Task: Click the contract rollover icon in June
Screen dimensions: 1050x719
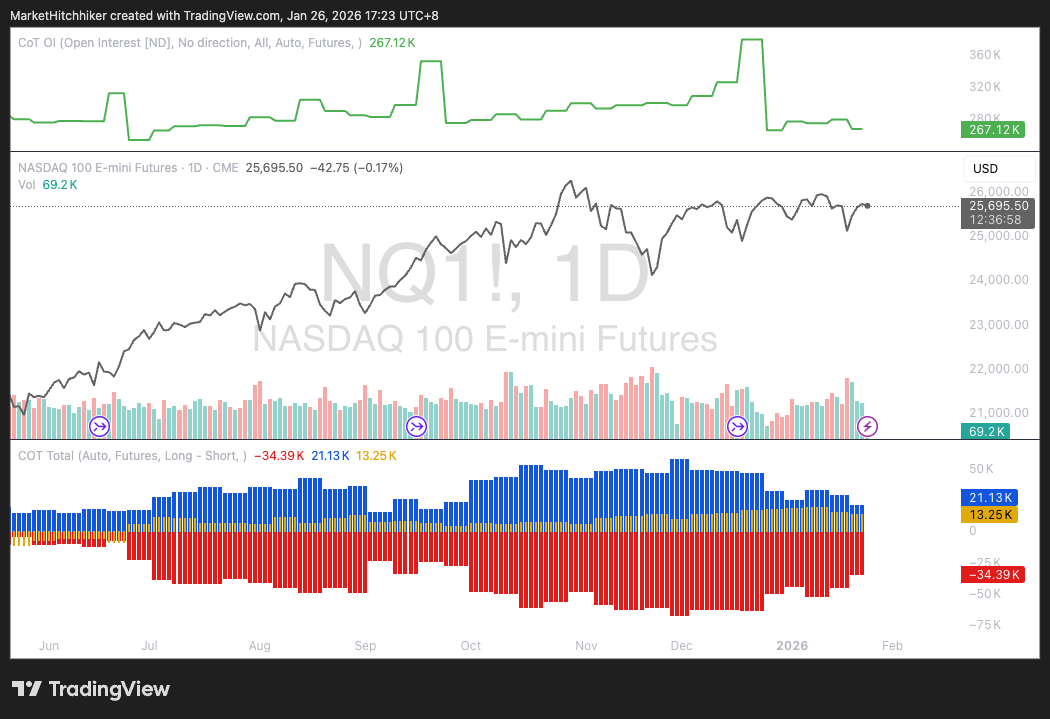Action: (100, 426)
